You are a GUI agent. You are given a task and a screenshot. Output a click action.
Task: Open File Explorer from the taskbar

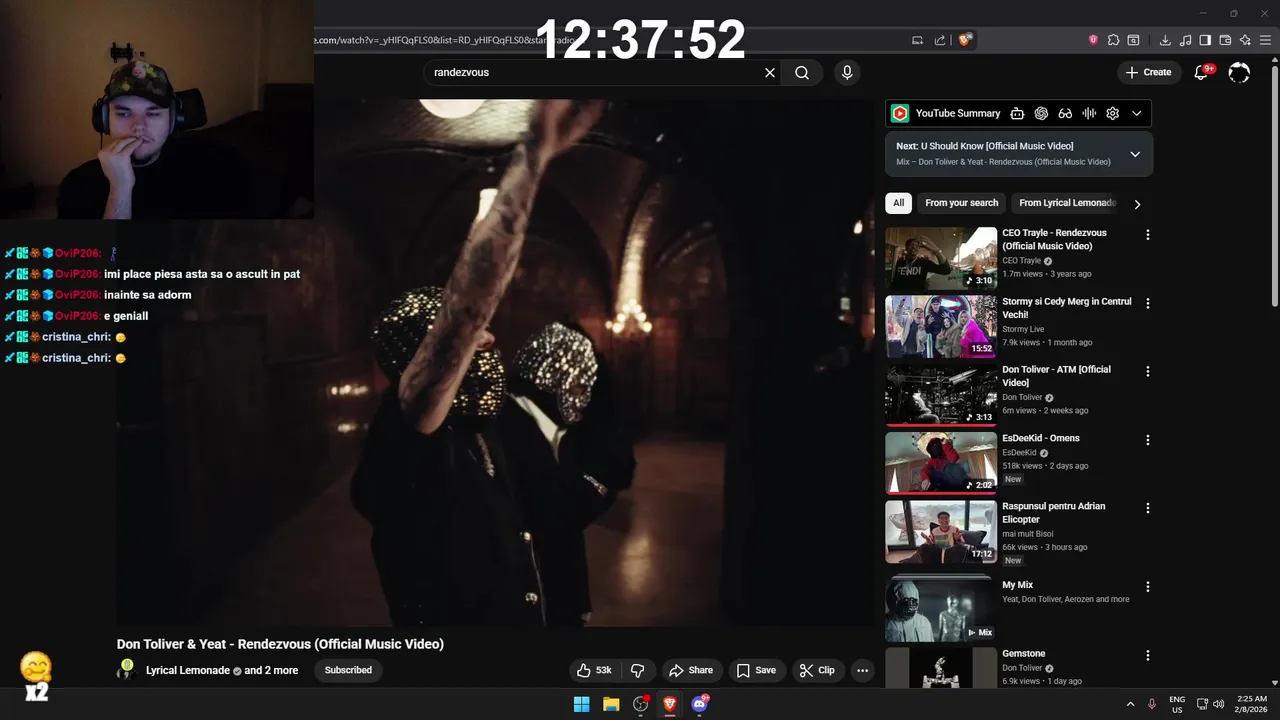pyautogui.click(x=611, y=704)
